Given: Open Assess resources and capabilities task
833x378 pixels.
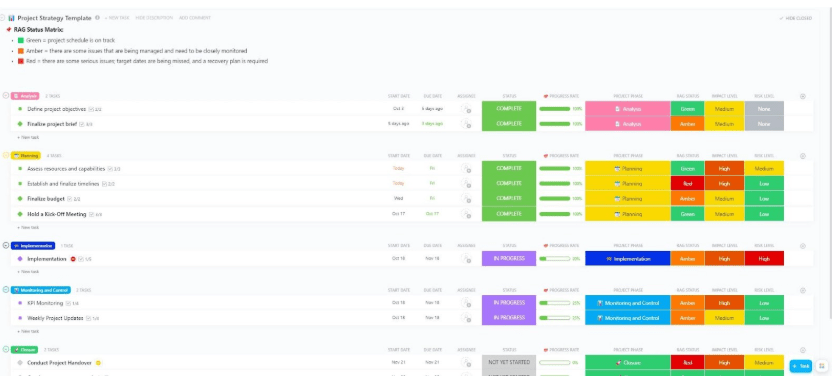Looking at the screenshot, I should (x=66, y=169).
